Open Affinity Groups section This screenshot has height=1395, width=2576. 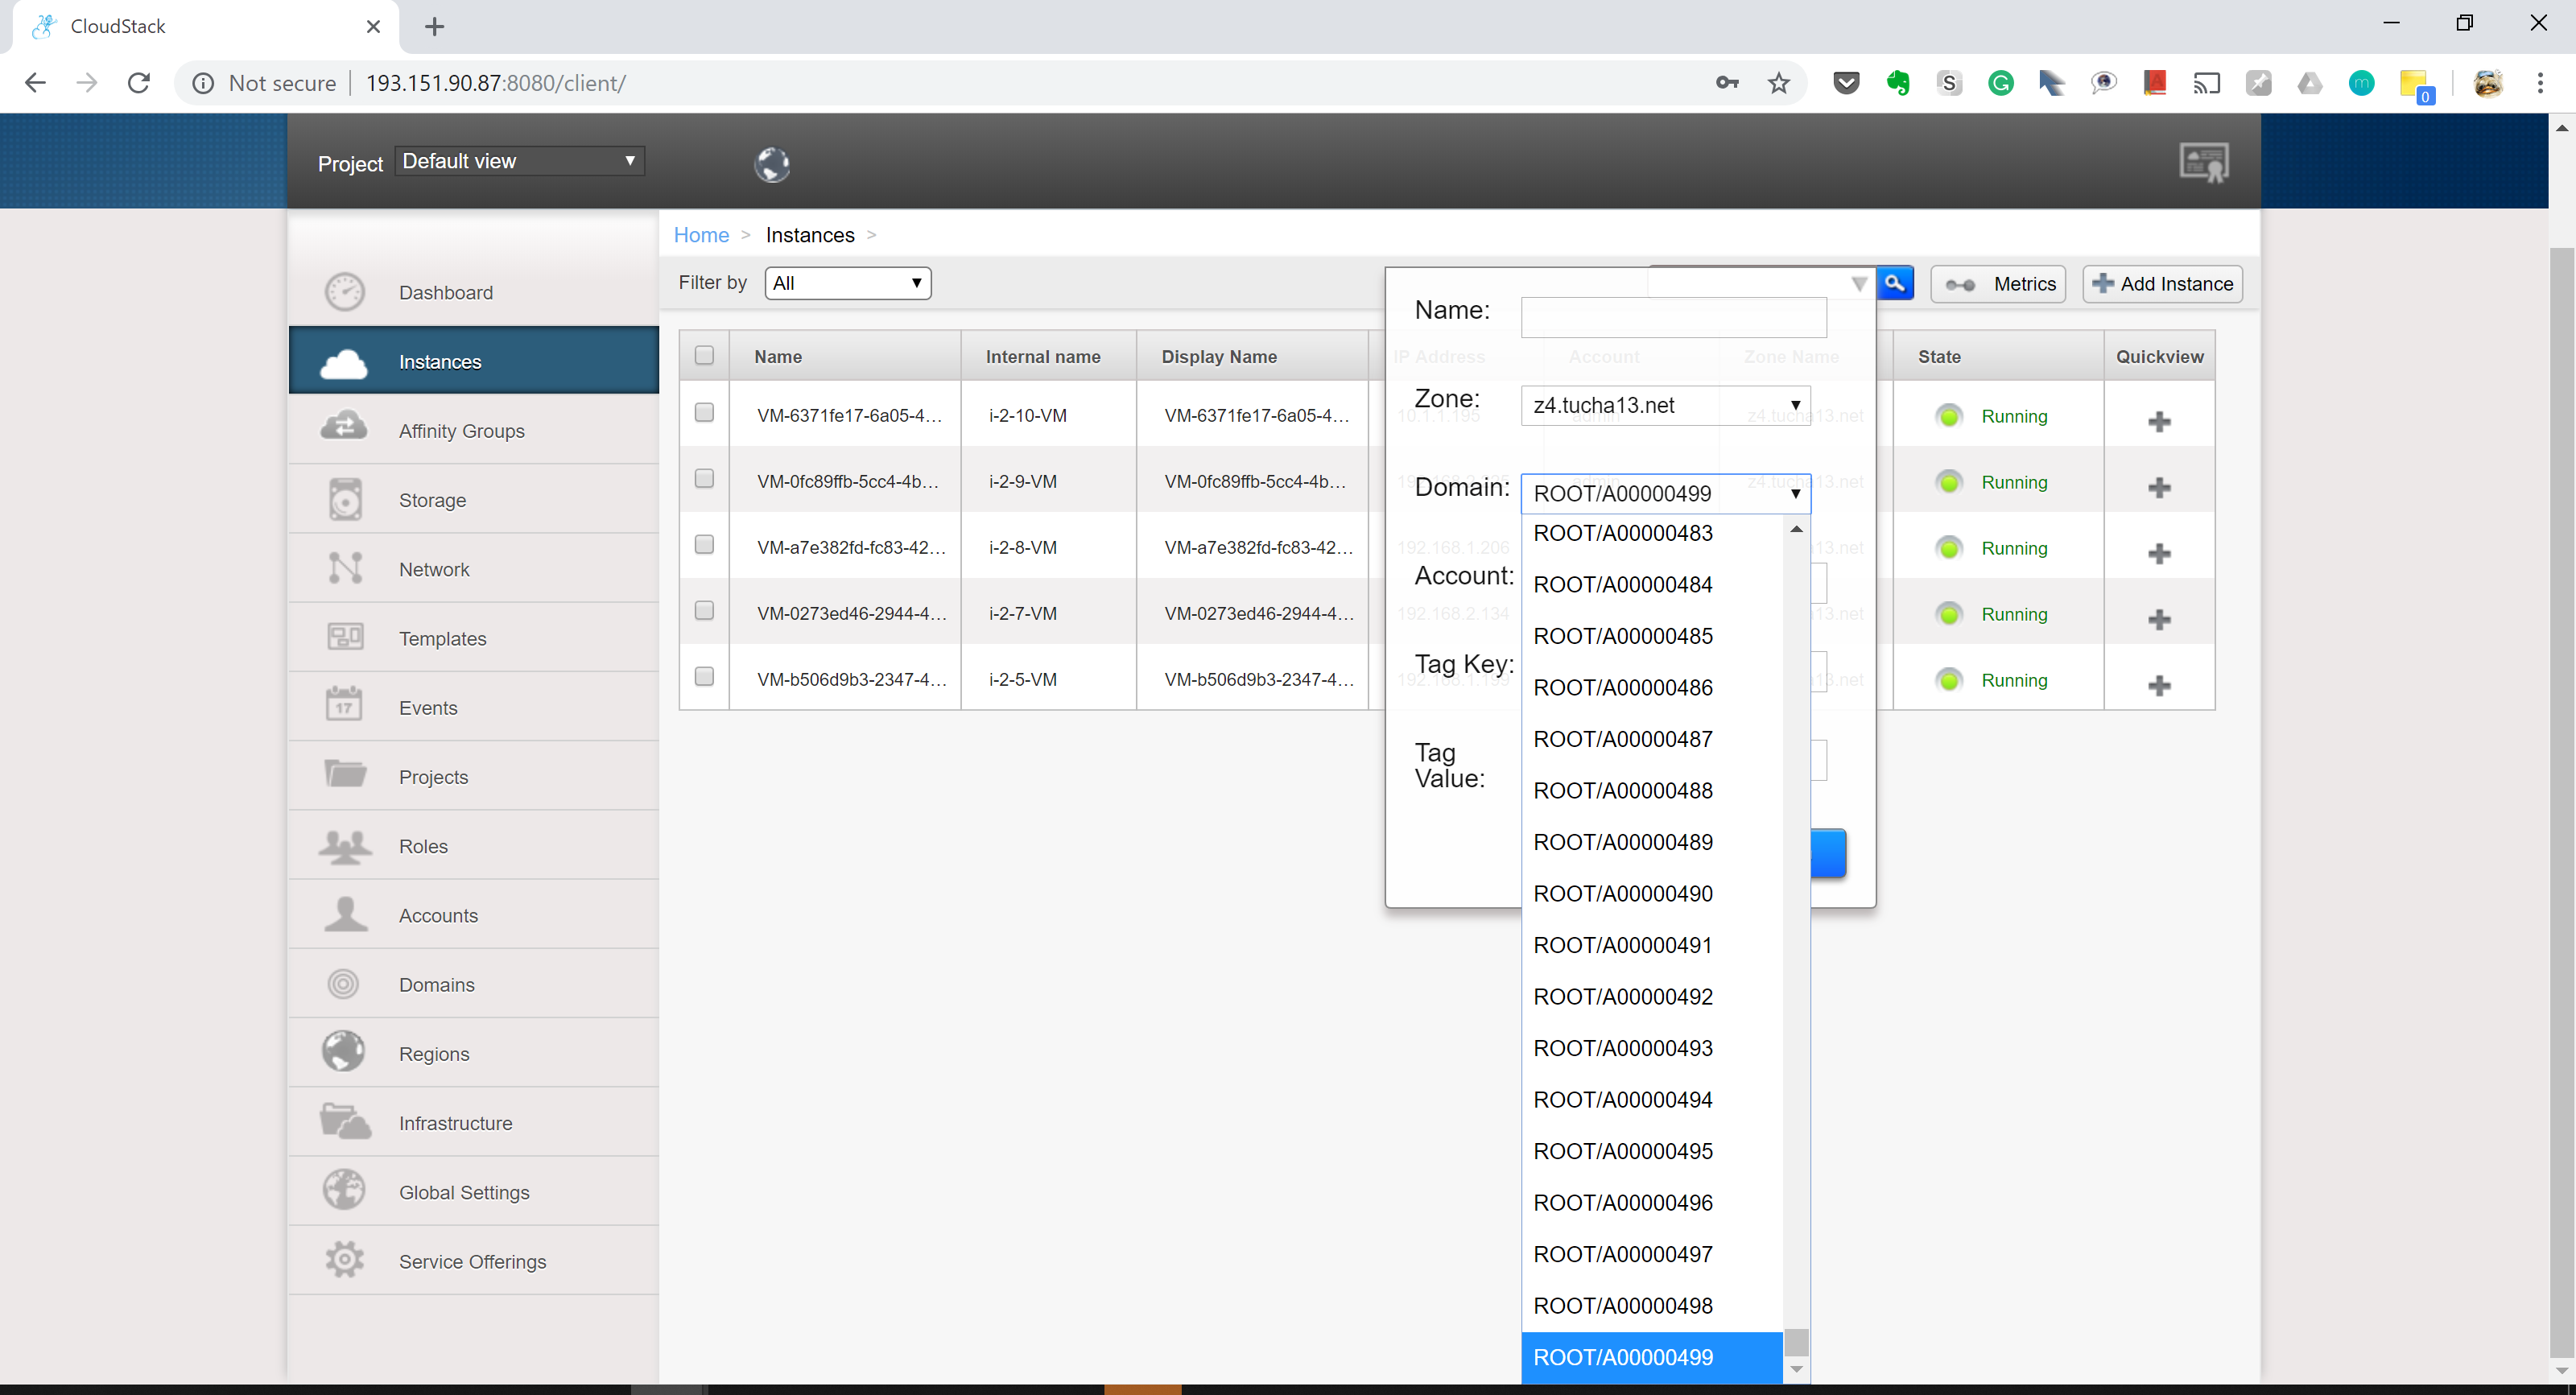473,430
